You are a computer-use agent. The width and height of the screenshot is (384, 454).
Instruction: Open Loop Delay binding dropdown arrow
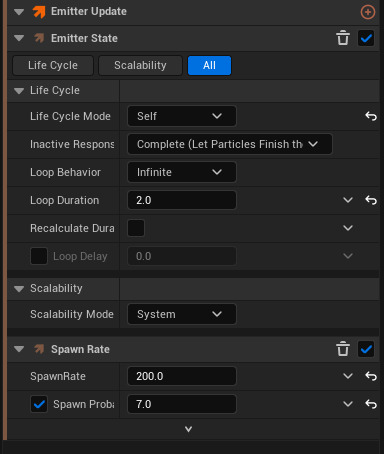pyautogui.click(x=348, y=256)
